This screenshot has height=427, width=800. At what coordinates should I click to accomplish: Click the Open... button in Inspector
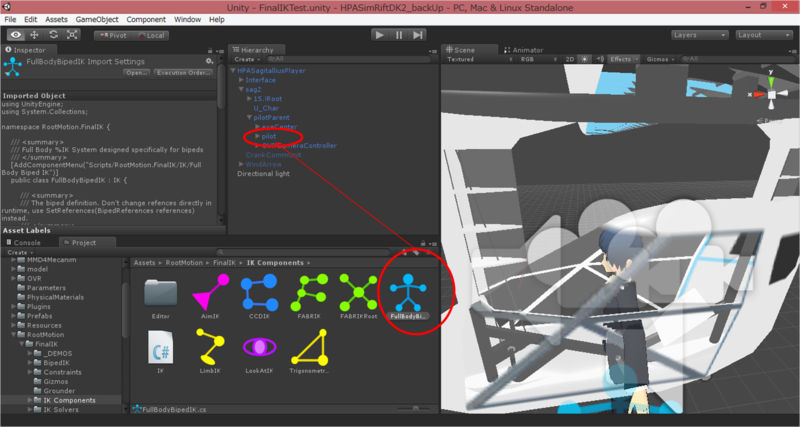coord(137,72)
